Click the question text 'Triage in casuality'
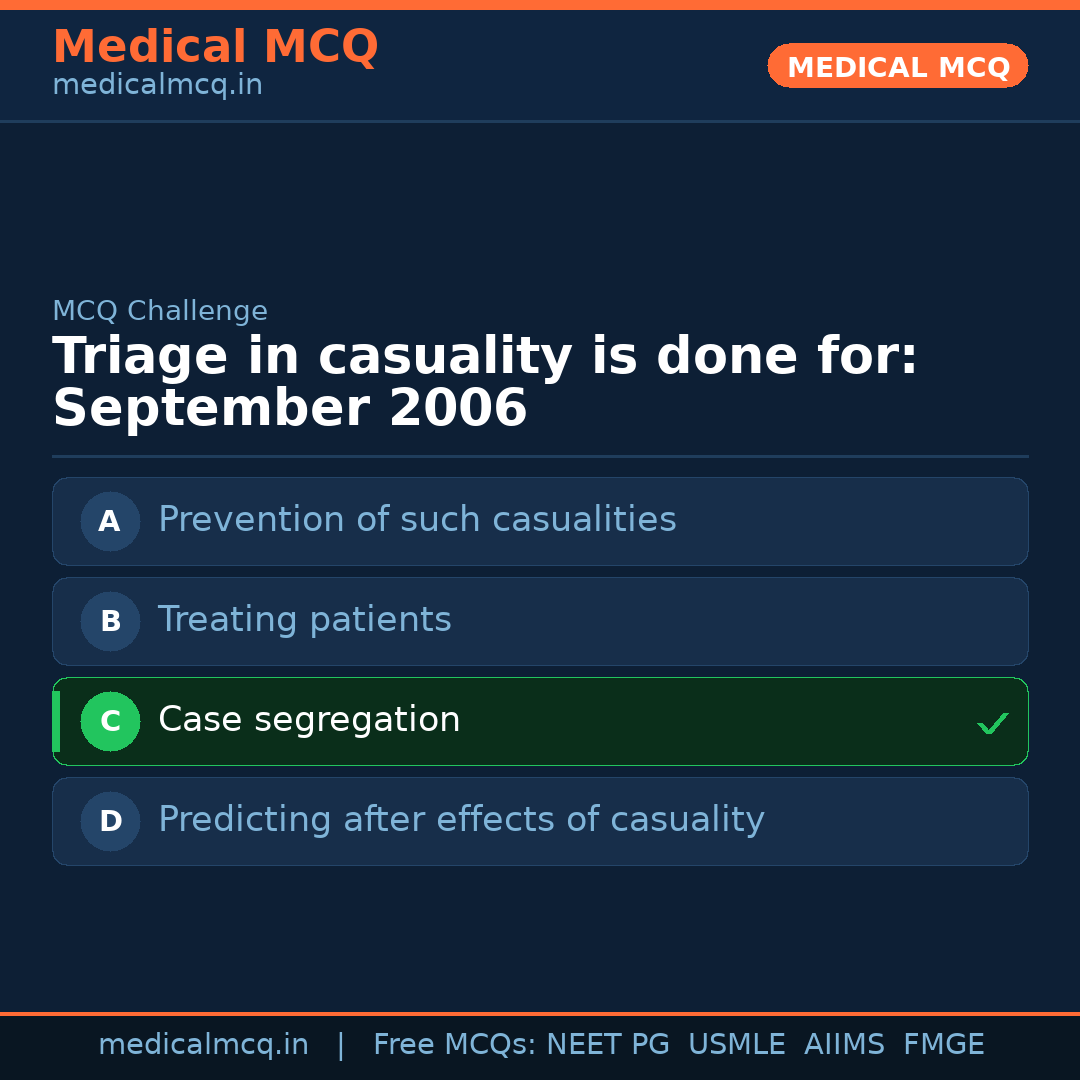The image size is (1080, 1080). pos(312,357)
